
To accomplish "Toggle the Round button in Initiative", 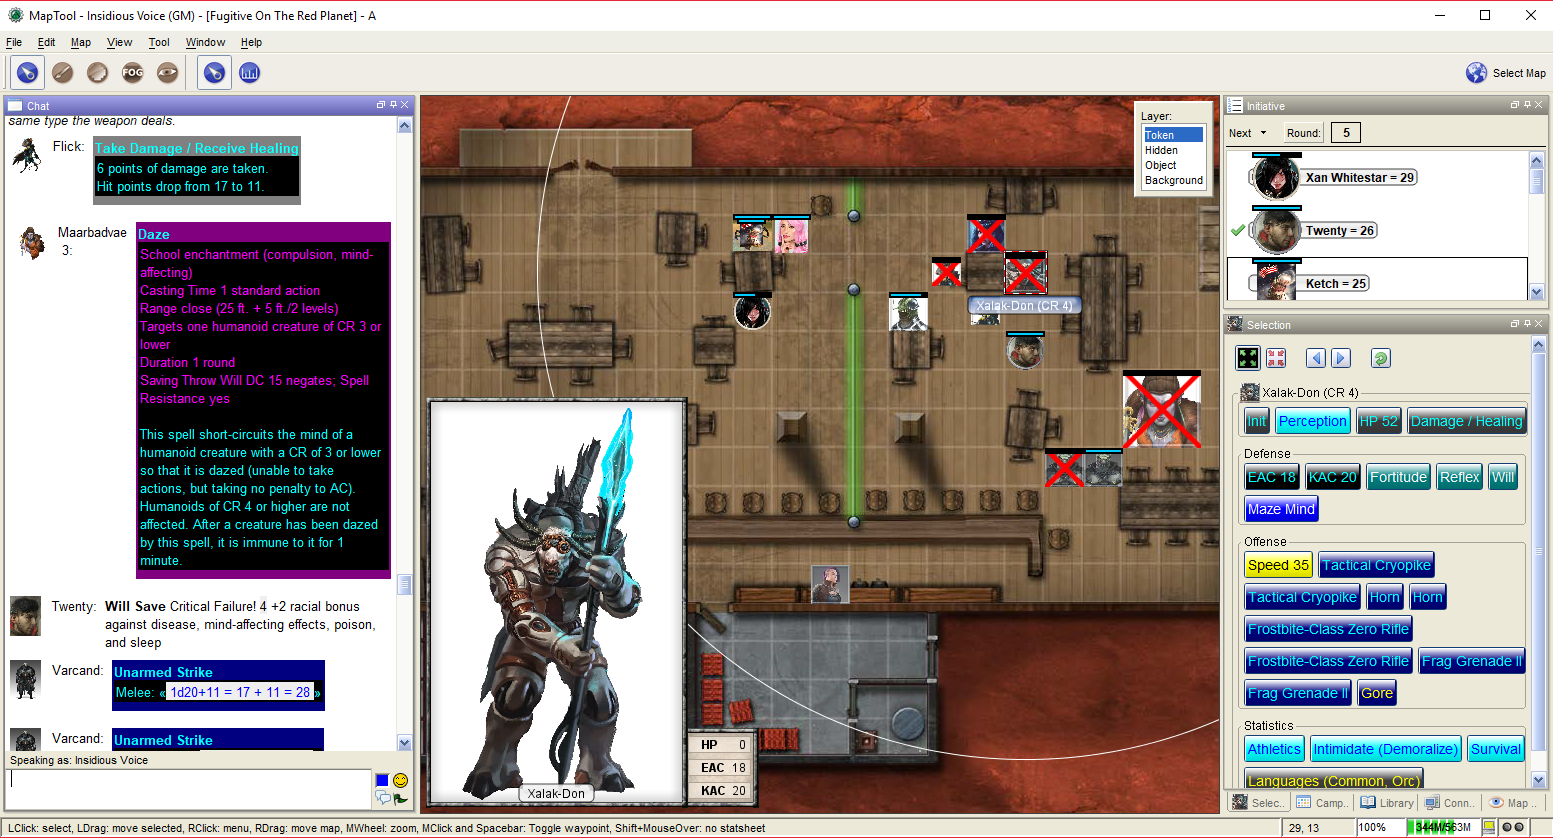I will click(1304, 133).
